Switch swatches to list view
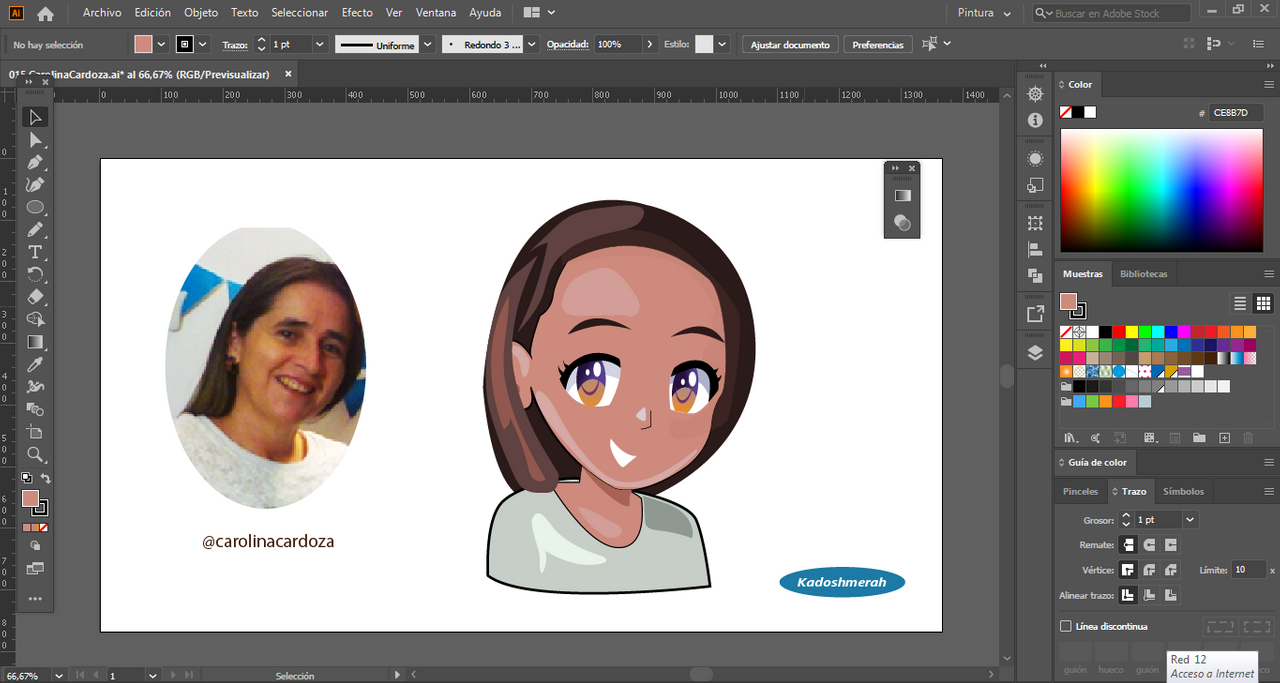The image size is (1280, 683). 1240,303
